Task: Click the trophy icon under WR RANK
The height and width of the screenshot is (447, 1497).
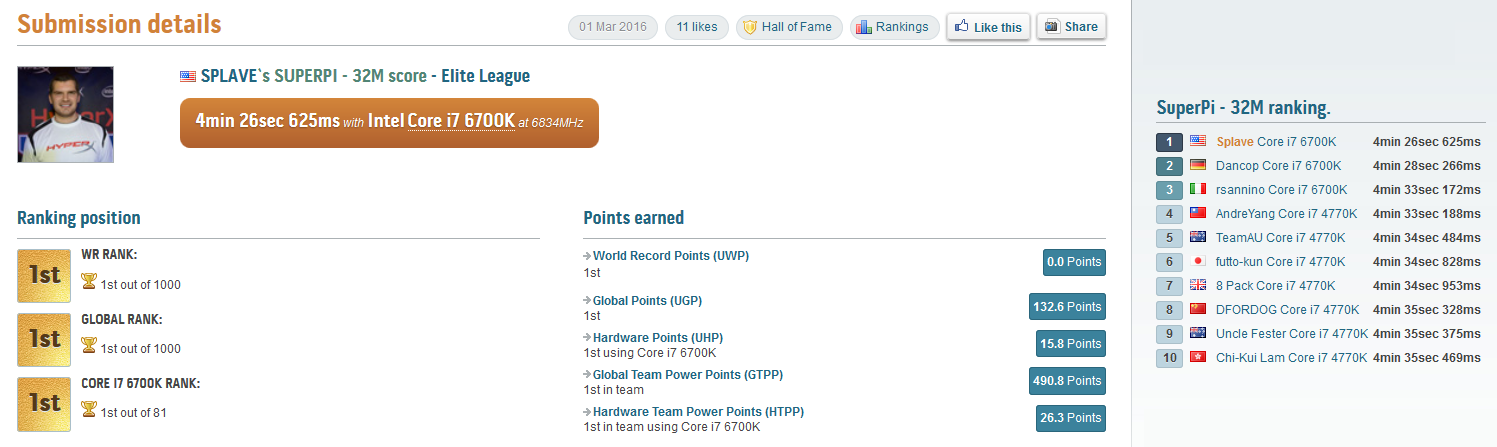Action: click(x=89, y=282)
